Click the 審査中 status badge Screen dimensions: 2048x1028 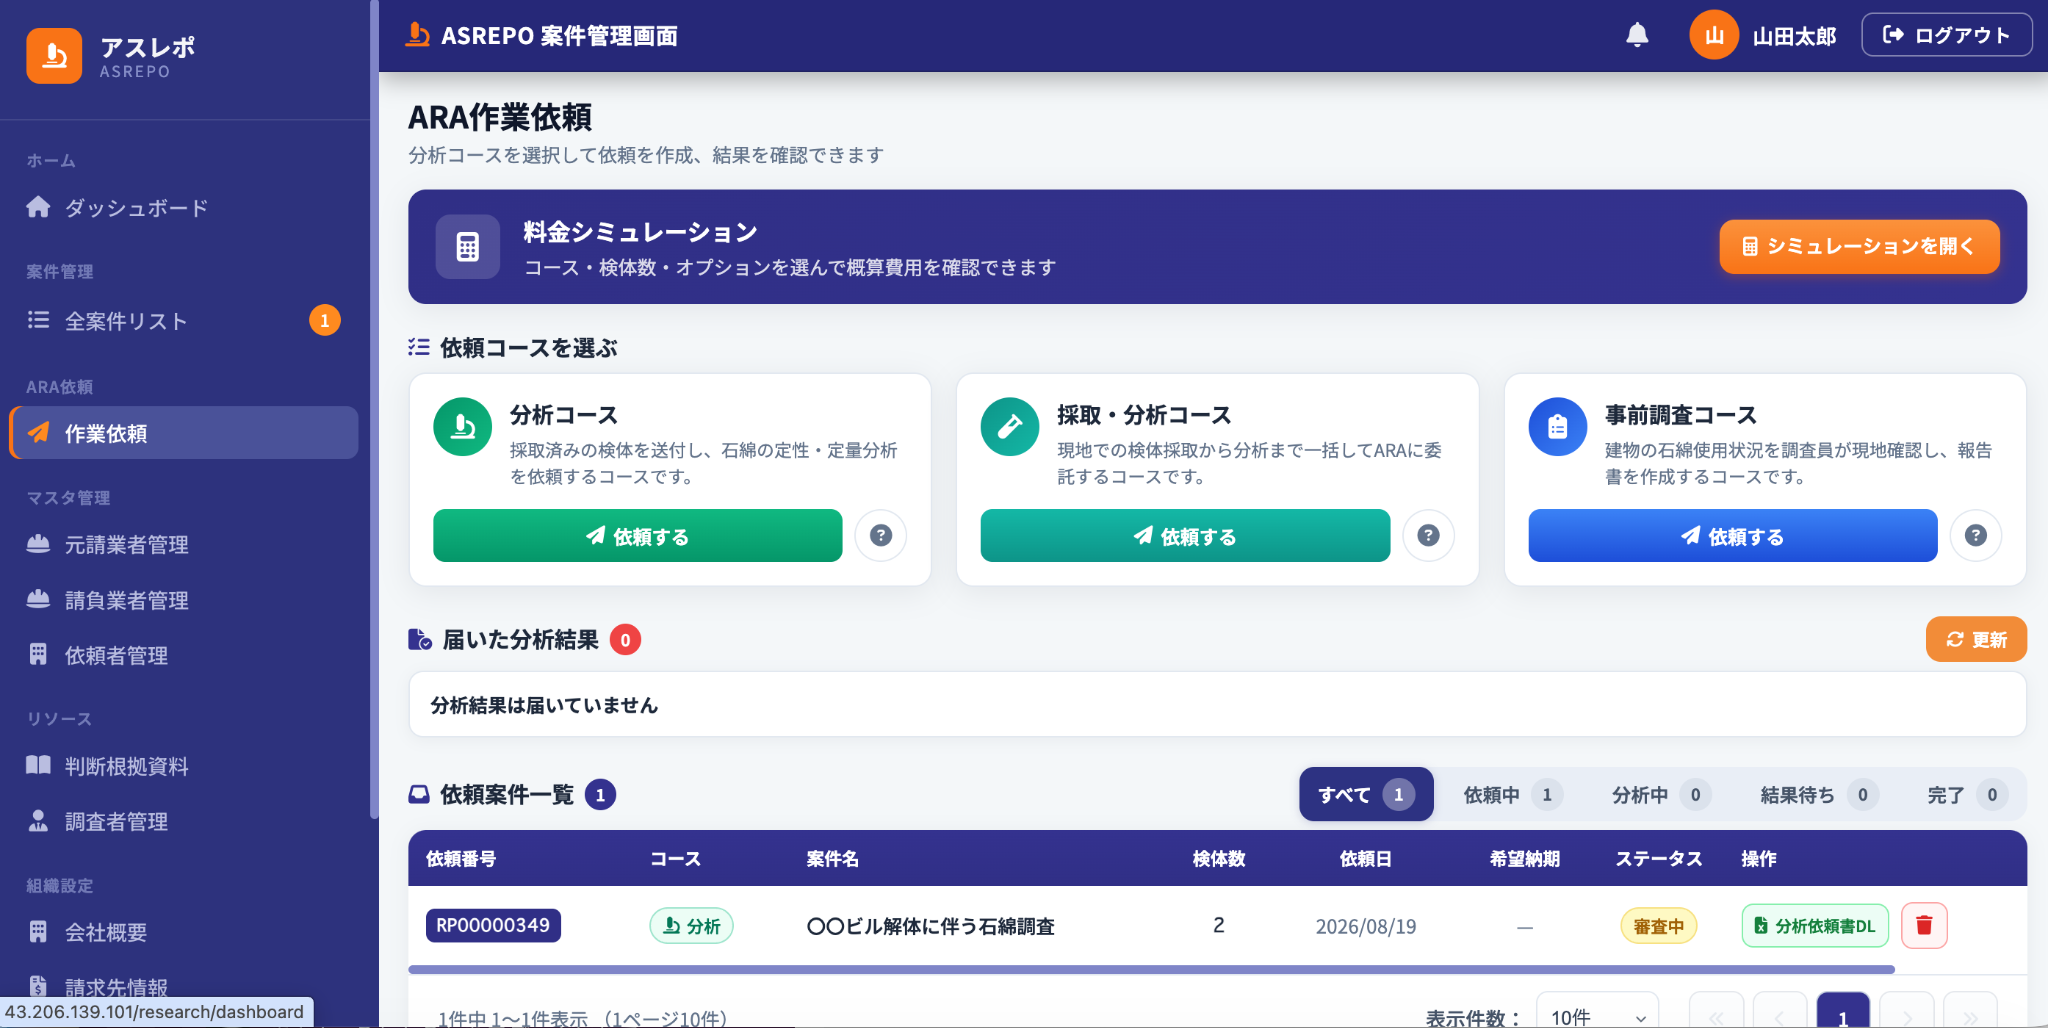pyautogui.click(x=1658, y=926)
